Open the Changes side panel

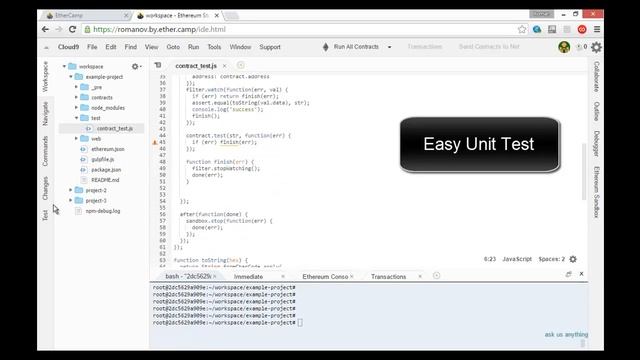click(x=45, y=188)
